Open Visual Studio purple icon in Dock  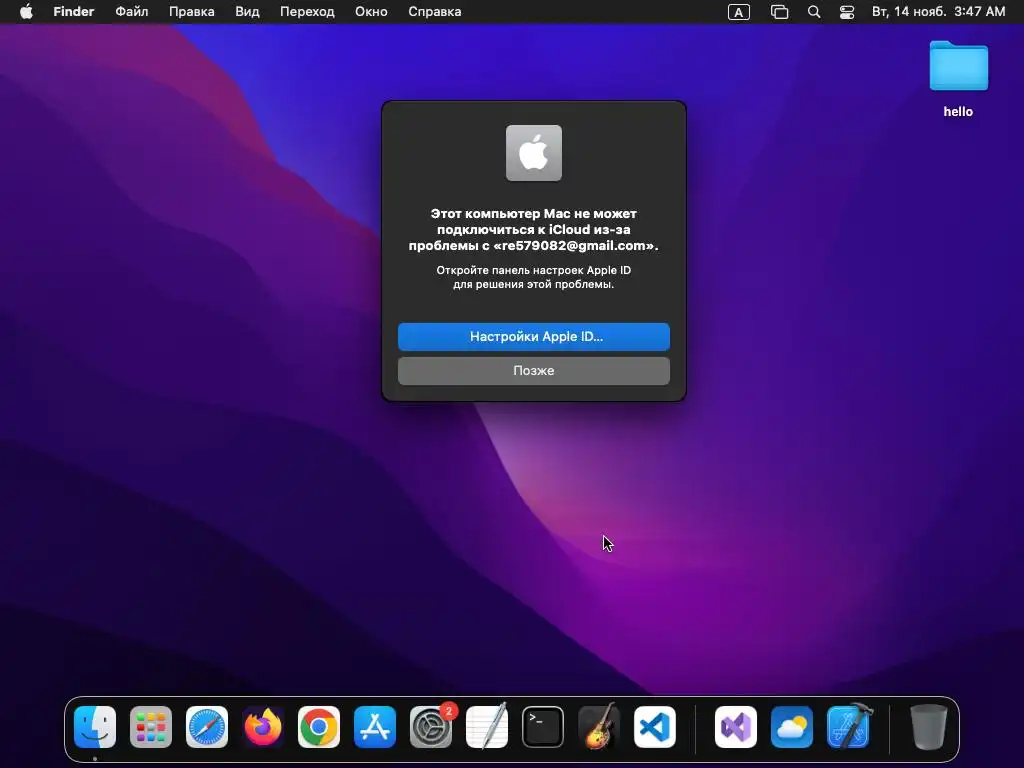coord(736,727)
